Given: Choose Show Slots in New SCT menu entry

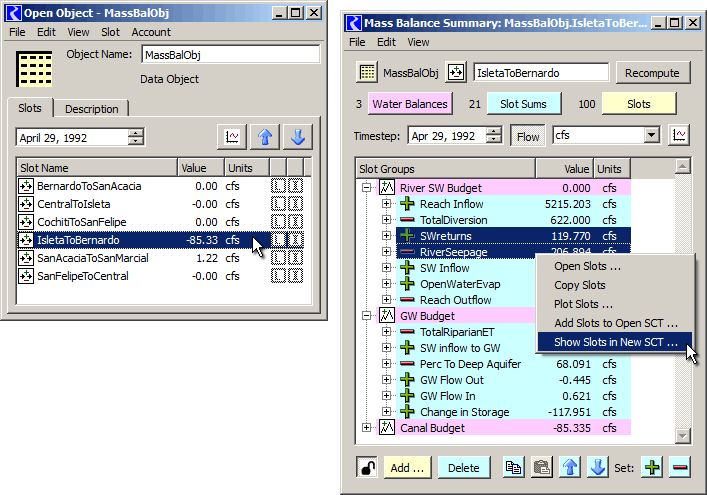Looking at the screenshot, I should coord(615,342).
